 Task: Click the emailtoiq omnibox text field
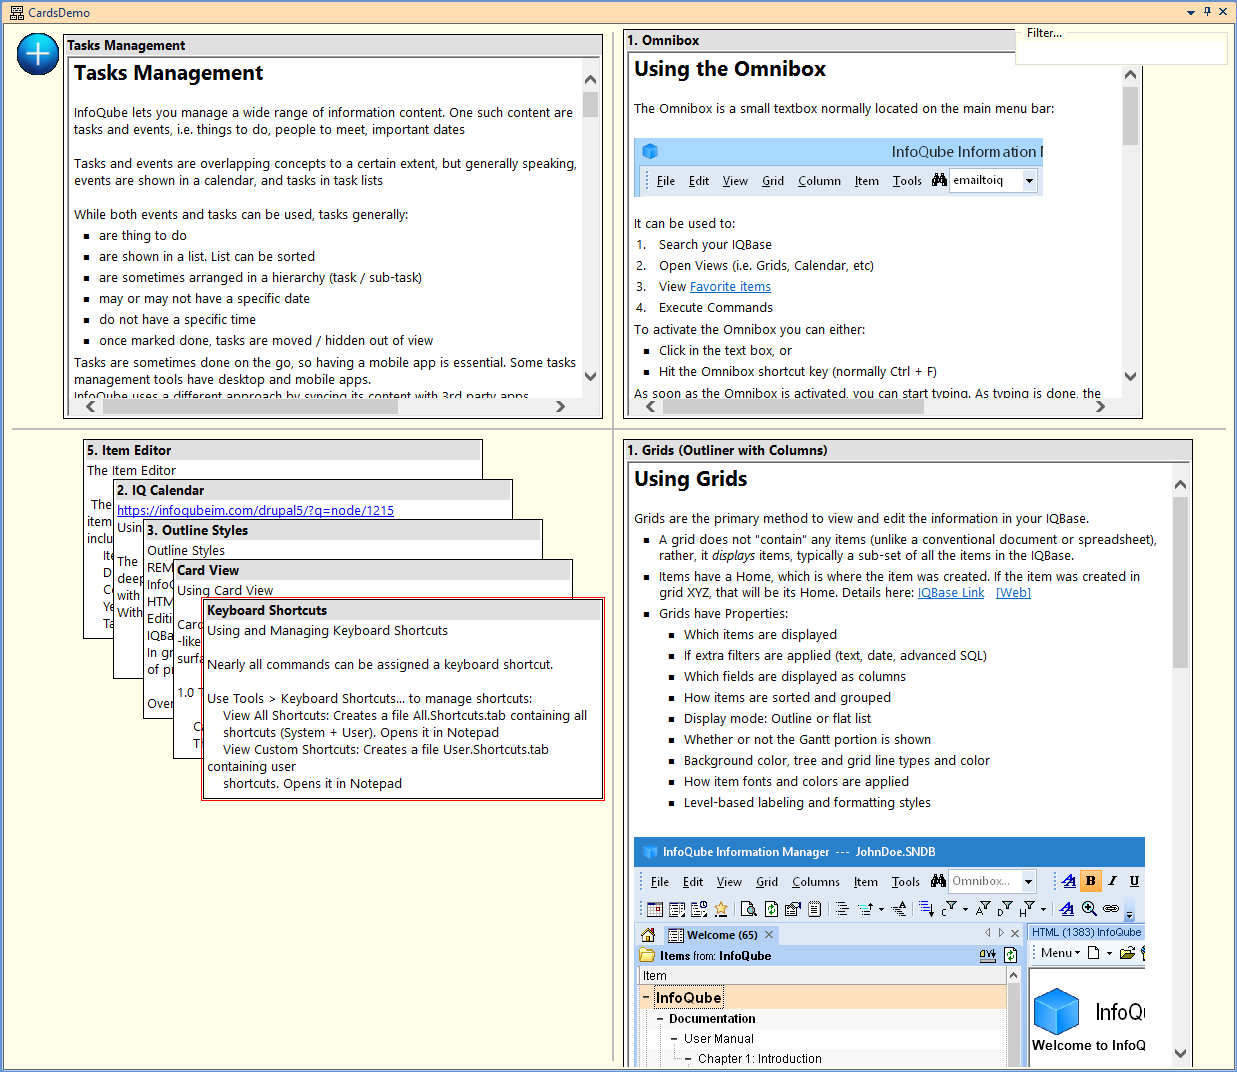click(985, 181)
